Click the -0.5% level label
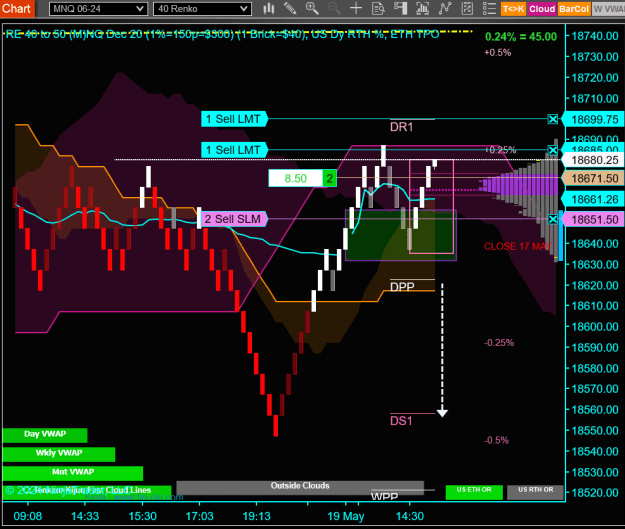This screenshot has width=625, height=529. pos(496,441)
